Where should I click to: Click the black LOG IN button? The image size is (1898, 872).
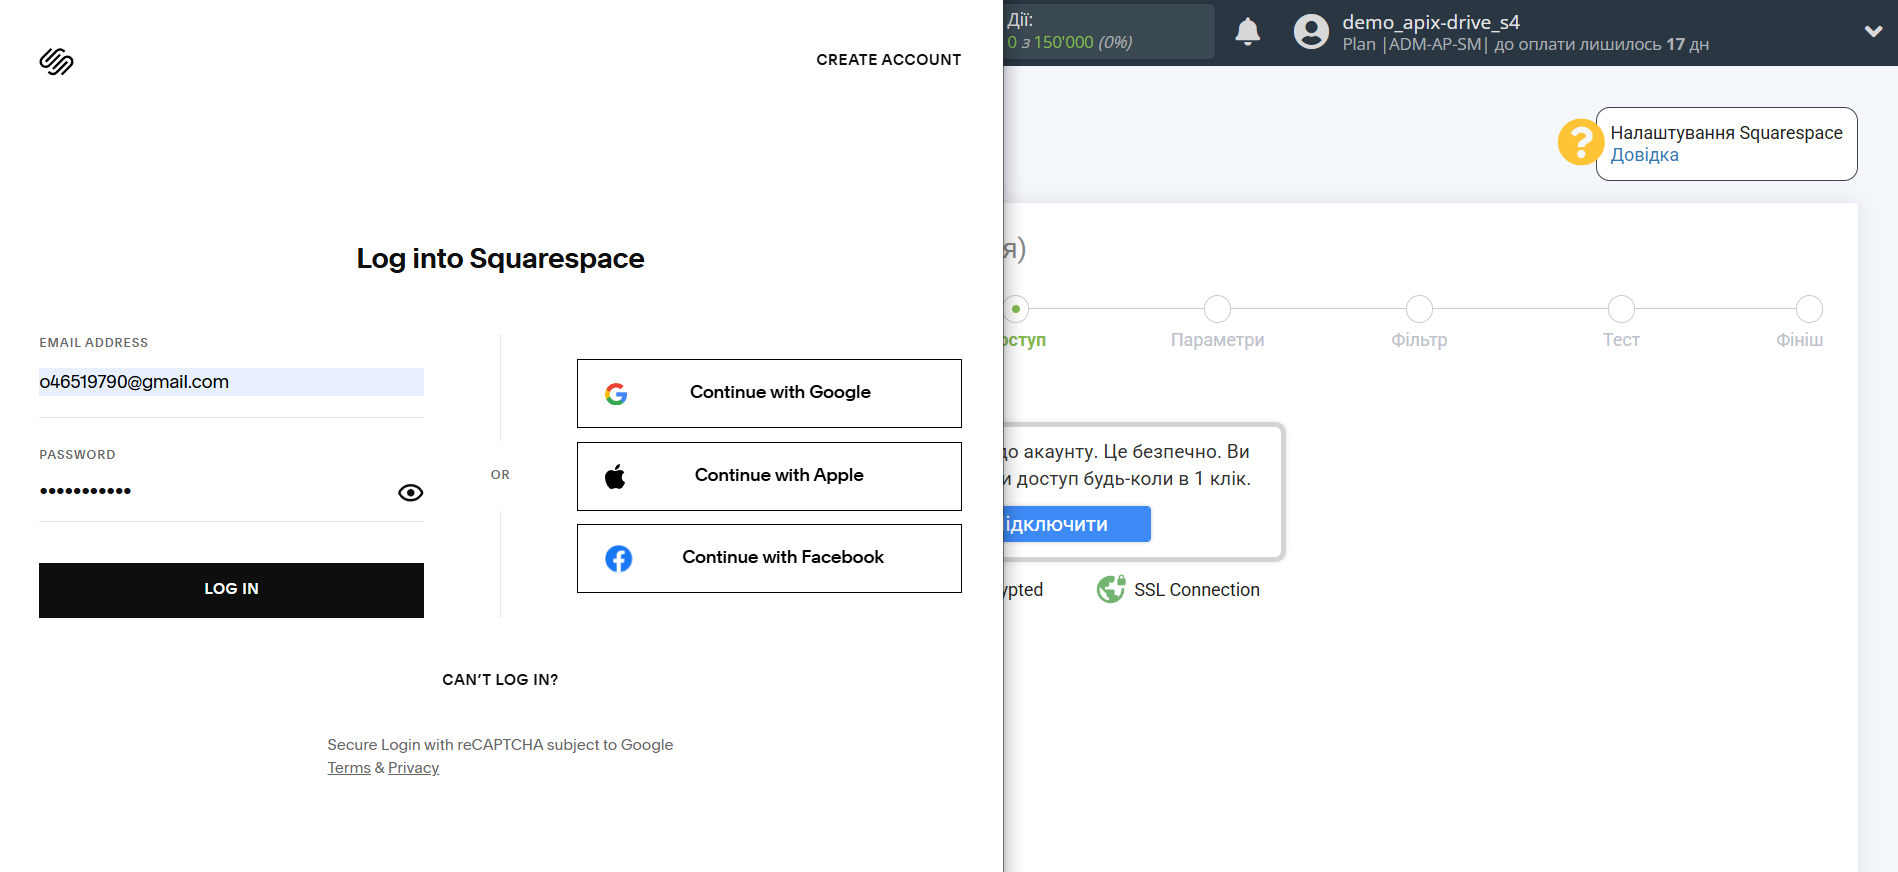pyautogui.click(x=231, y=590)
